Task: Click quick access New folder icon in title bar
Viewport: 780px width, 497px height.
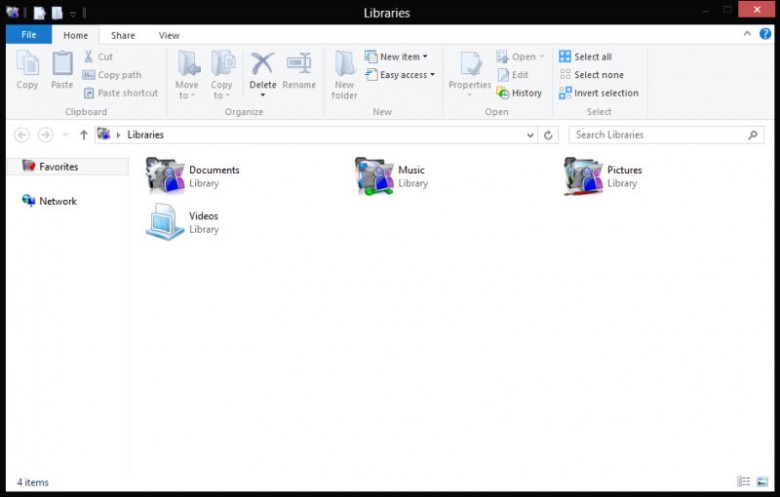Action: click(57, 12)
